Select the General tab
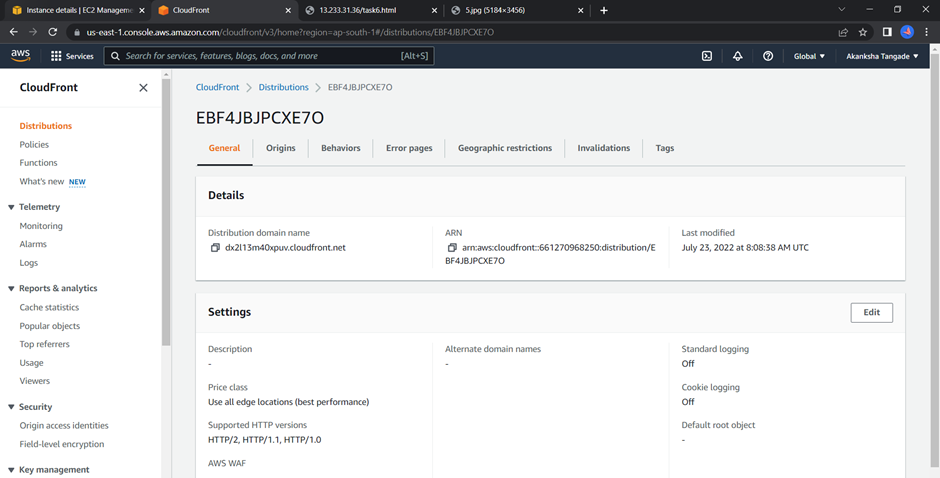 click(x=224, y=148)
